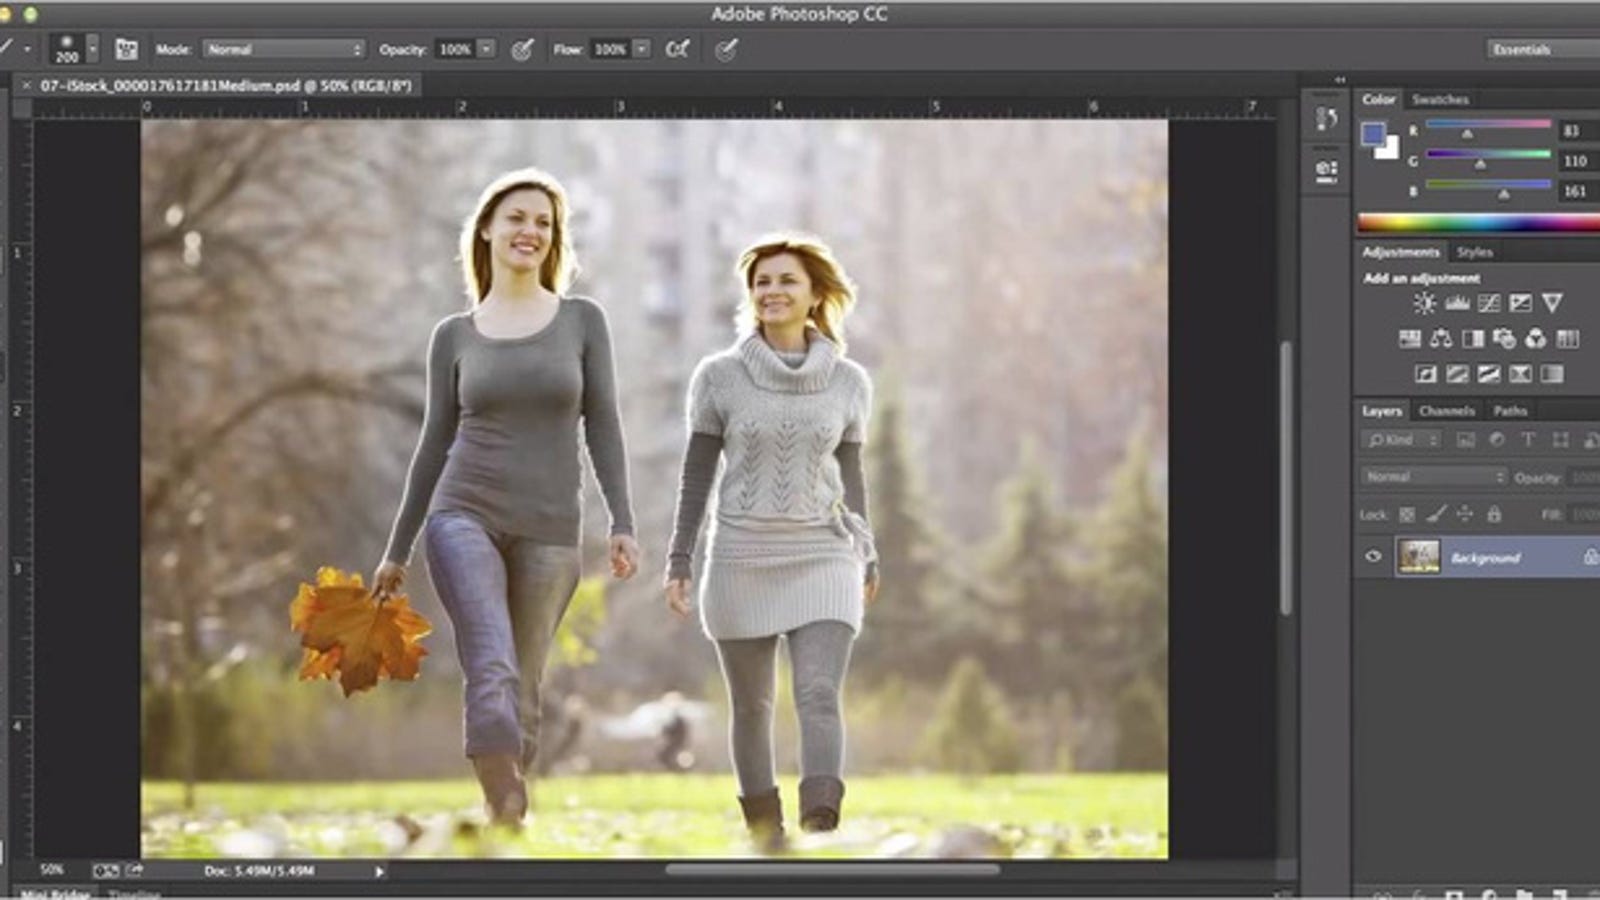This screenshot has width=1600, height=900.
Task: Select the 07-iStock document tab
Action: point(226,86)
